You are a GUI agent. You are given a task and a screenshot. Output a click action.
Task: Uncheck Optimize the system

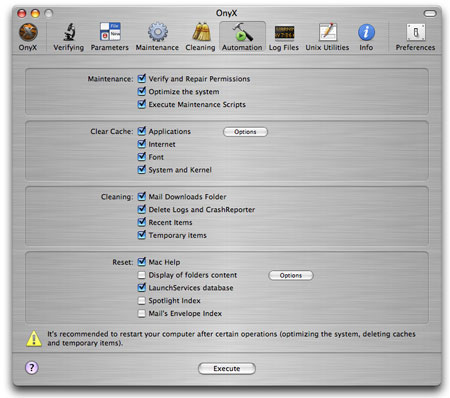pos(142,91)
